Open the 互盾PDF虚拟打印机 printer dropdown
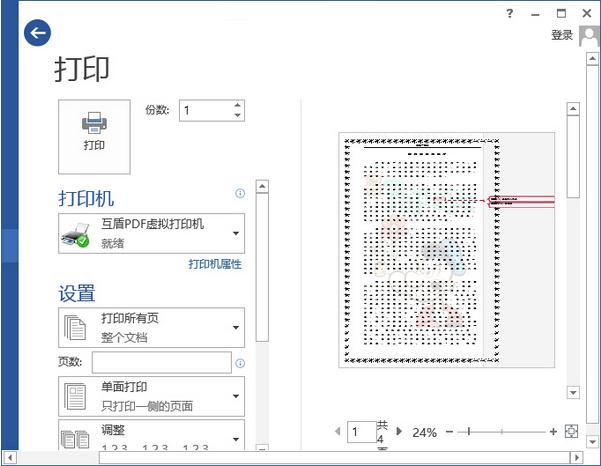 [151, 233]
